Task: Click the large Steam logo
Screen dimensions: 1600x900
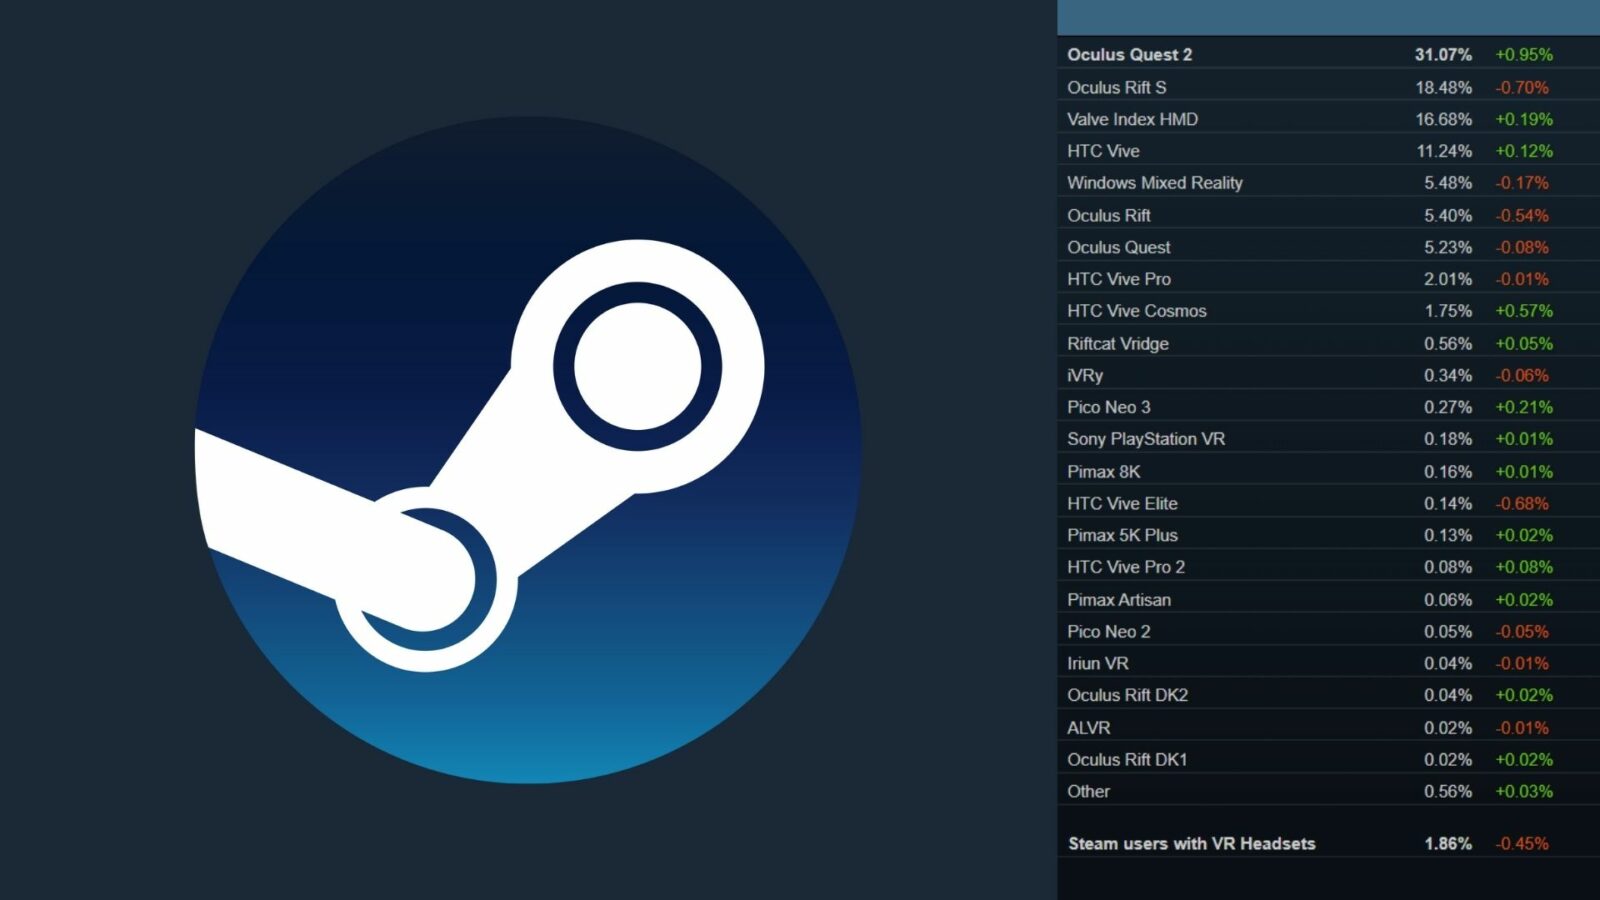Action: (528, 450)
